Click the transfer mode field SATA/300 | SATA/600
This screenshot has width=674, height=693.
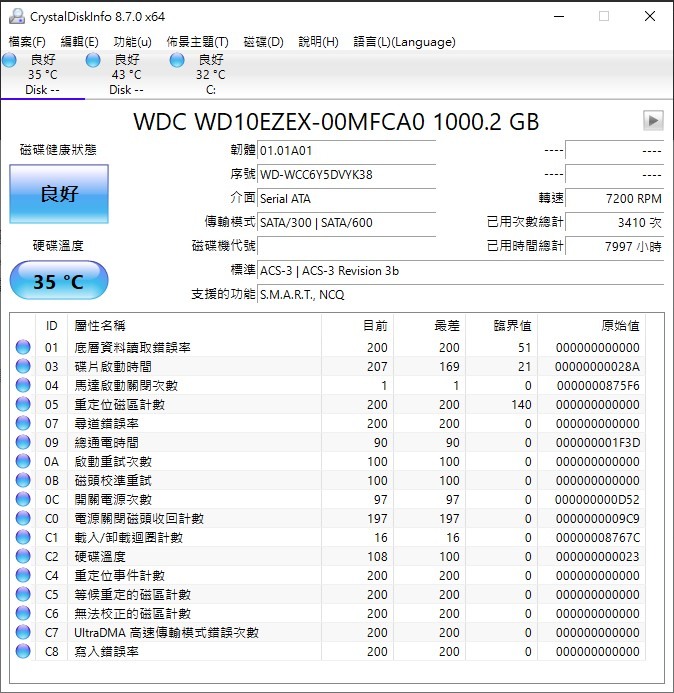[347, 222]
